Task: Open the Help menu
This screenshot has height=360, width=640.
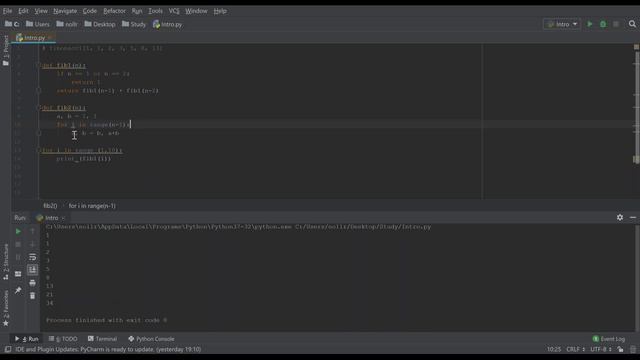Action: [220, 11]
